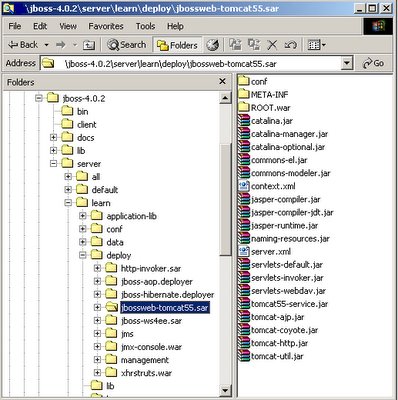The image size is (398, 400).
Task: Click the Up folder toolbar icon
Action: (89, 45)
